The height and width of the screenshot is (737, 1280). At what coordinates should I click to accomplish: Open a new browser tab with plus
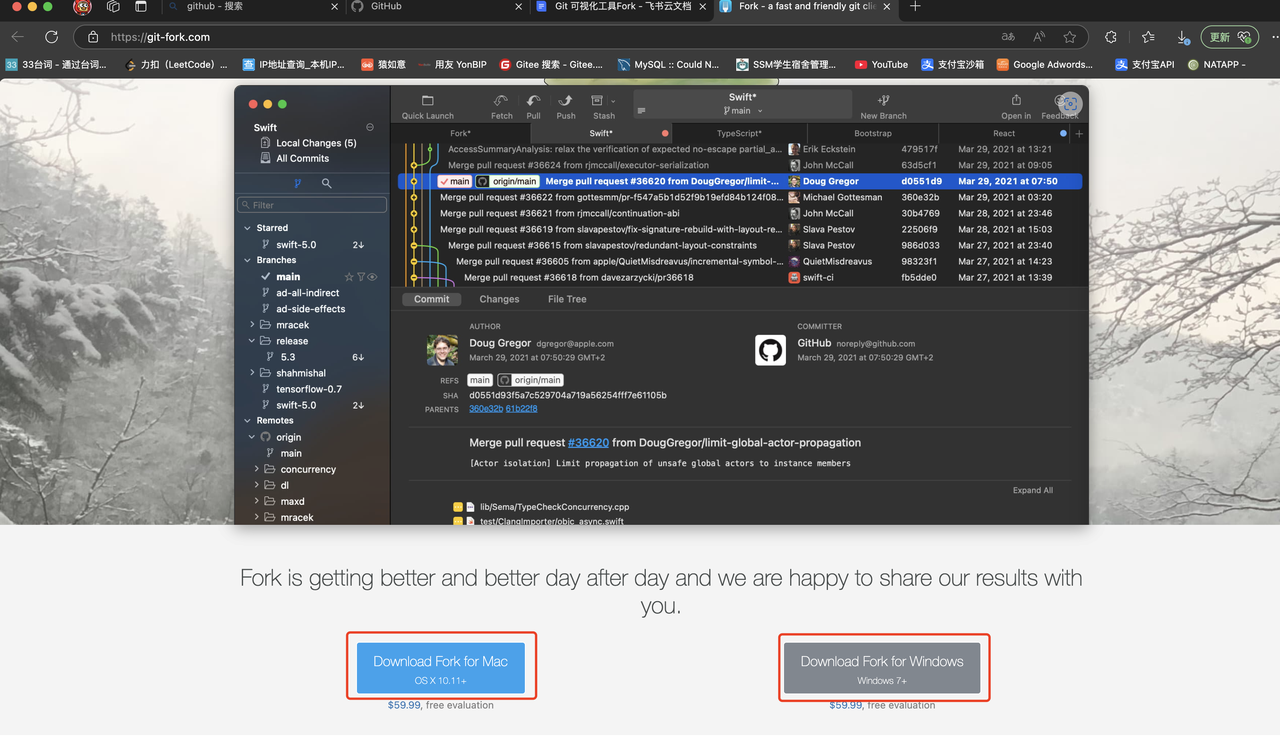[915, 6]
